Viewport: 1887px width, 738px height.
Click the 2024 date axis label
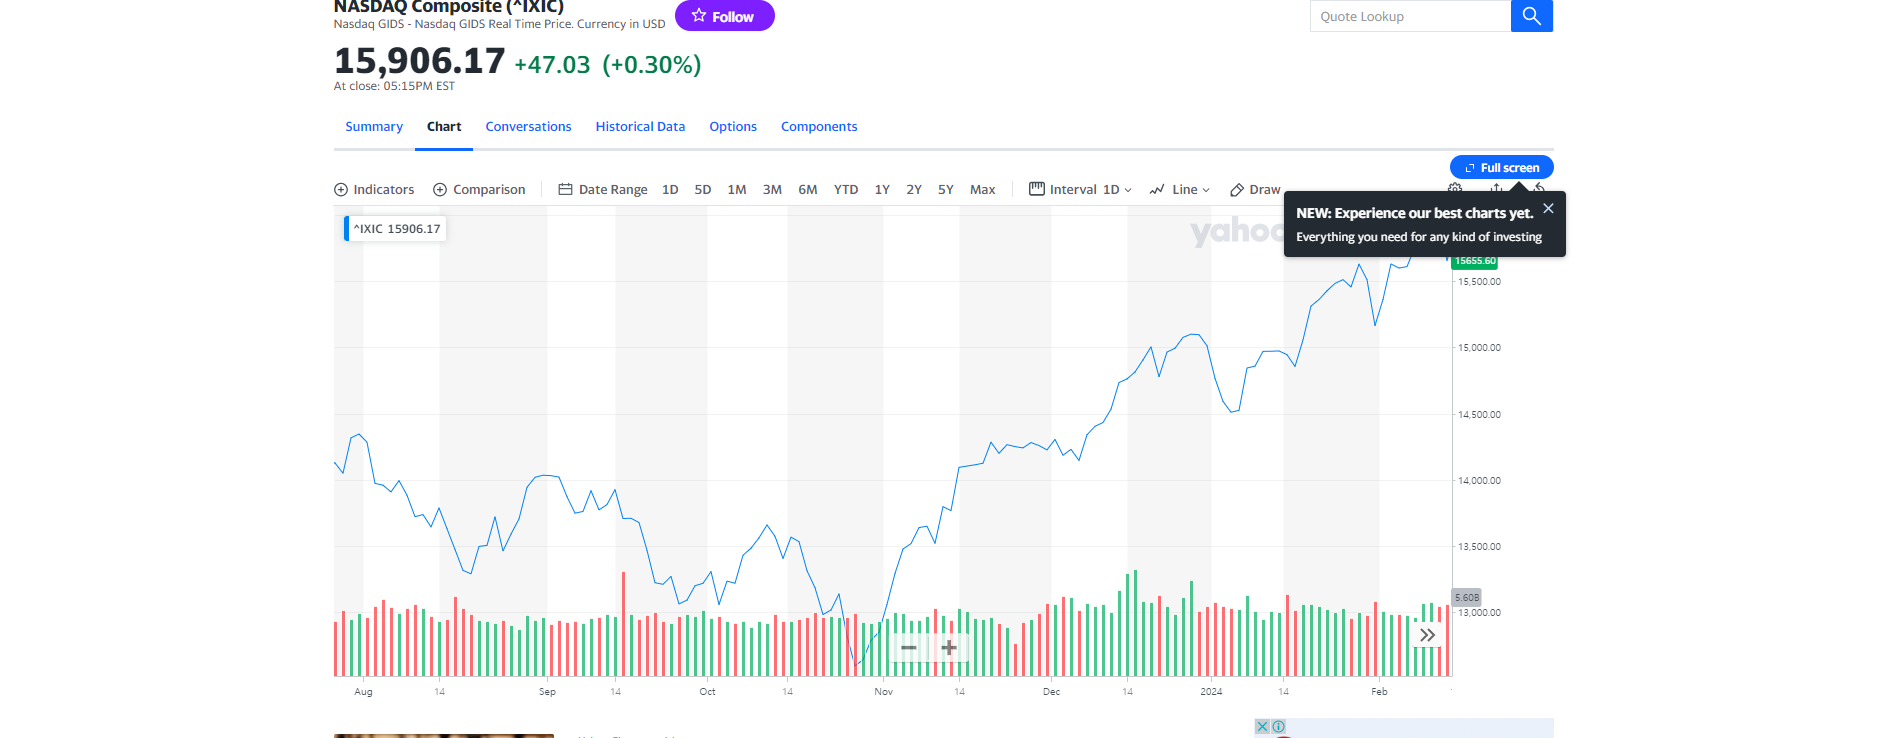[1211, 692]
